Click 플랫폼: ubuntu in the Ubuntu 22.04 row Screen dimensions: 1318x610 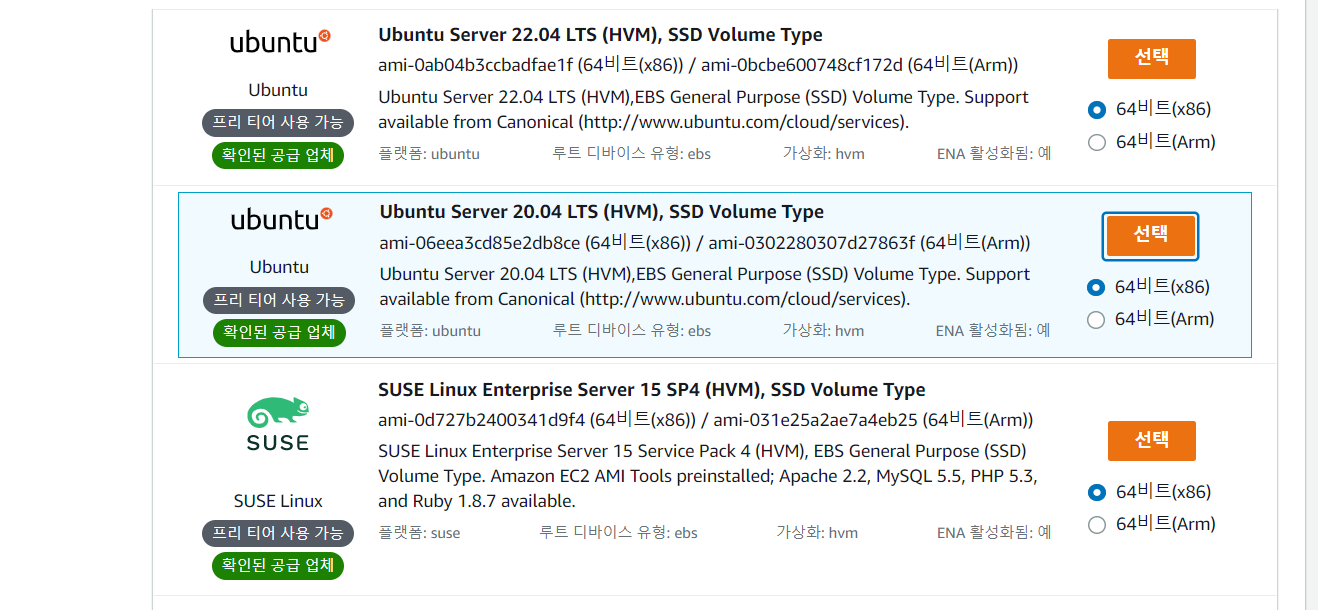click(429, 154)
